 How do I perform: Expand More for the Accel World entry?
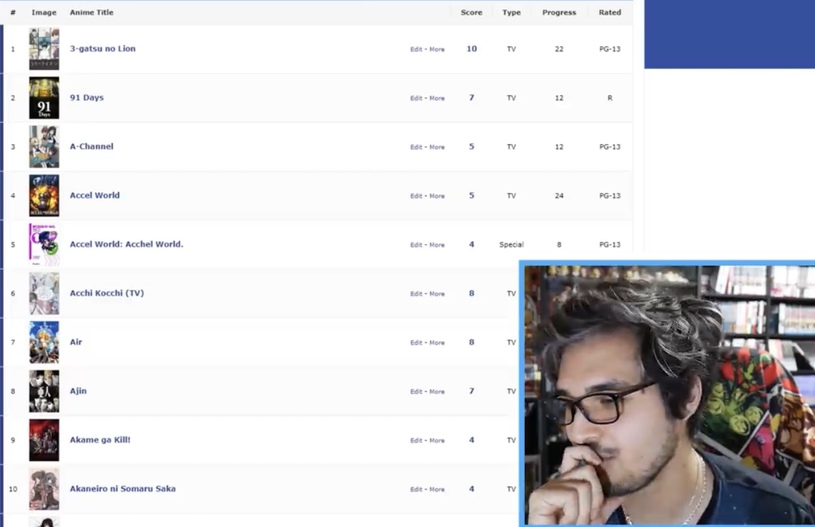coord(437,196)
